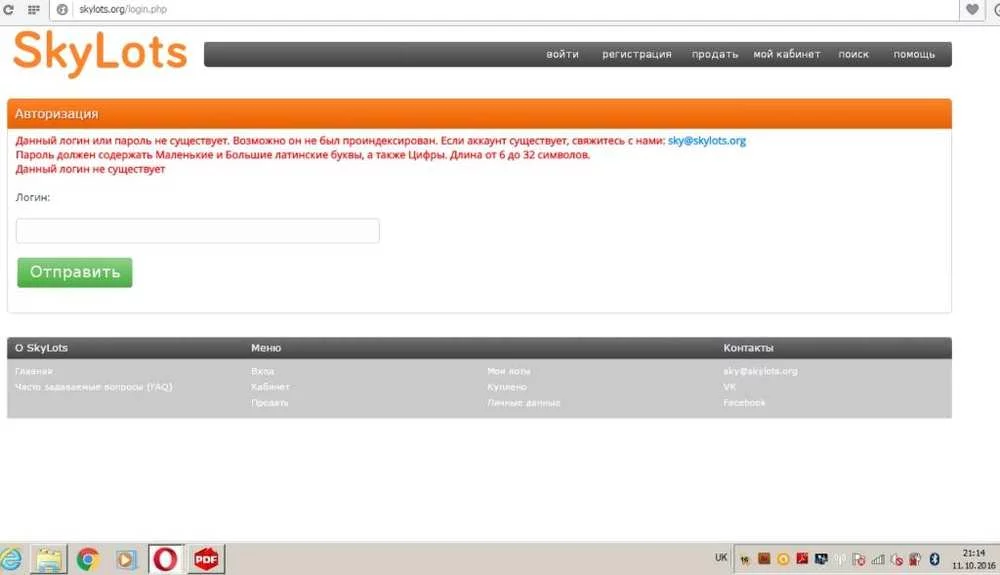Click the site info globe icon in address bar
The width and height of the screenshot is (1000, 575).
62,10
